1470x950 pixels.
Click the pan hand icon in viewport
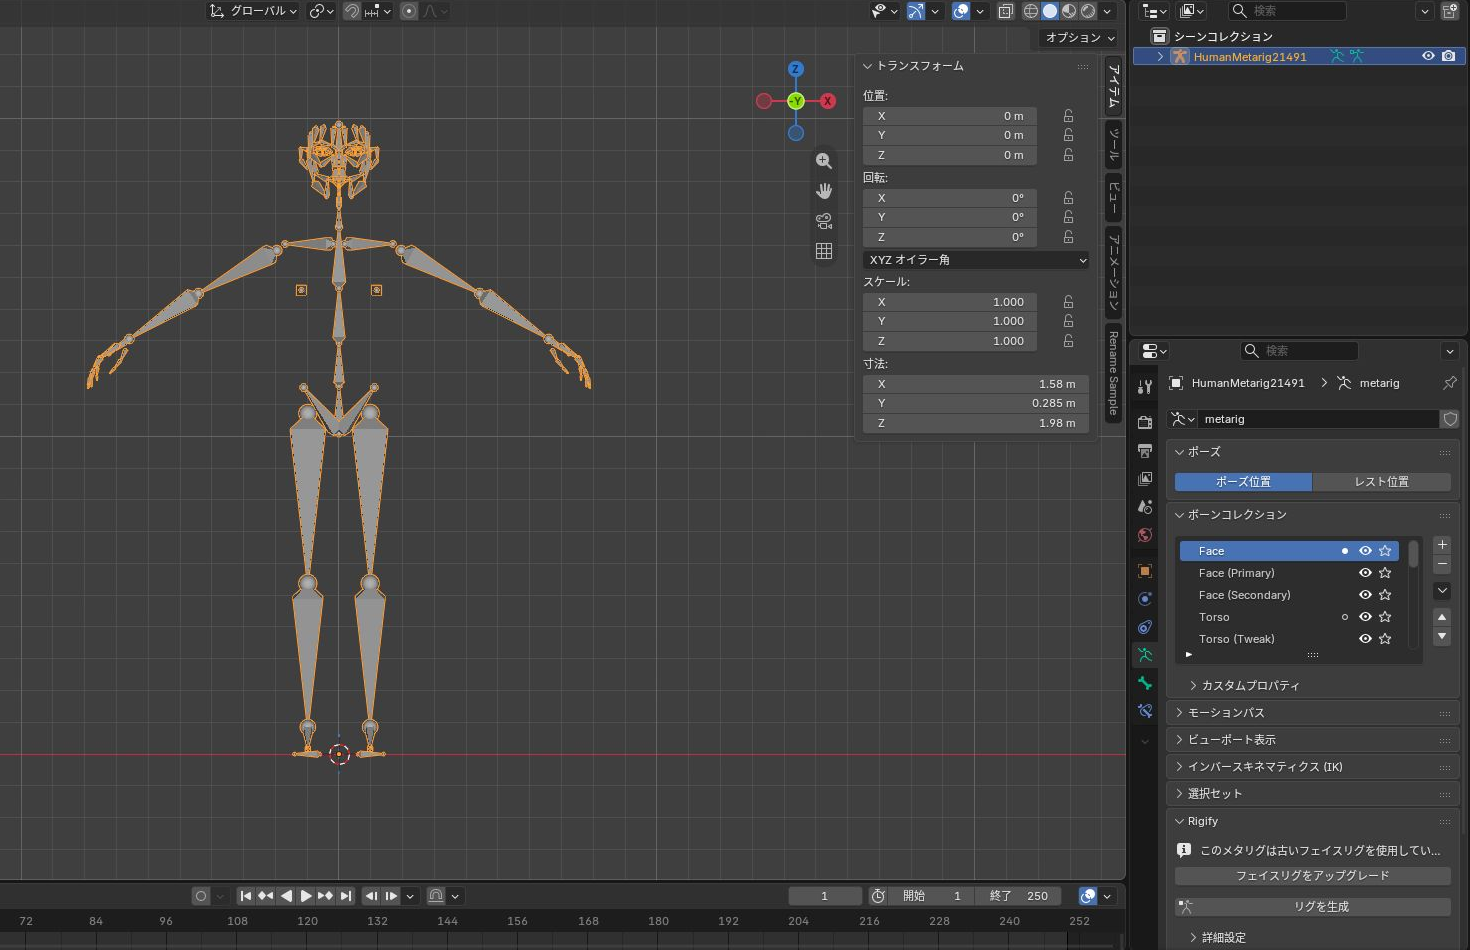click(x=824, y=191)
